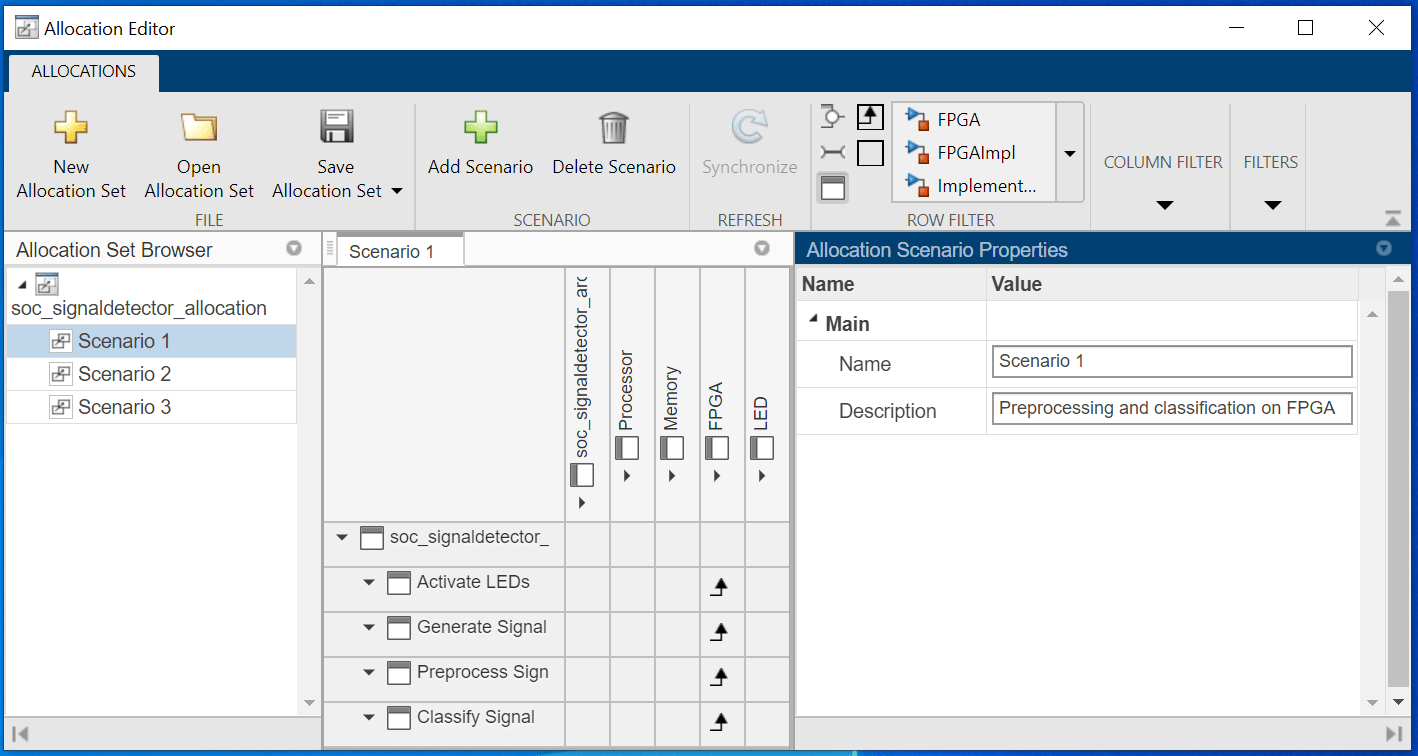The image size is (1418, 756).
Task: Click the scenario Description input field
Action: (x=1172, y=408)
